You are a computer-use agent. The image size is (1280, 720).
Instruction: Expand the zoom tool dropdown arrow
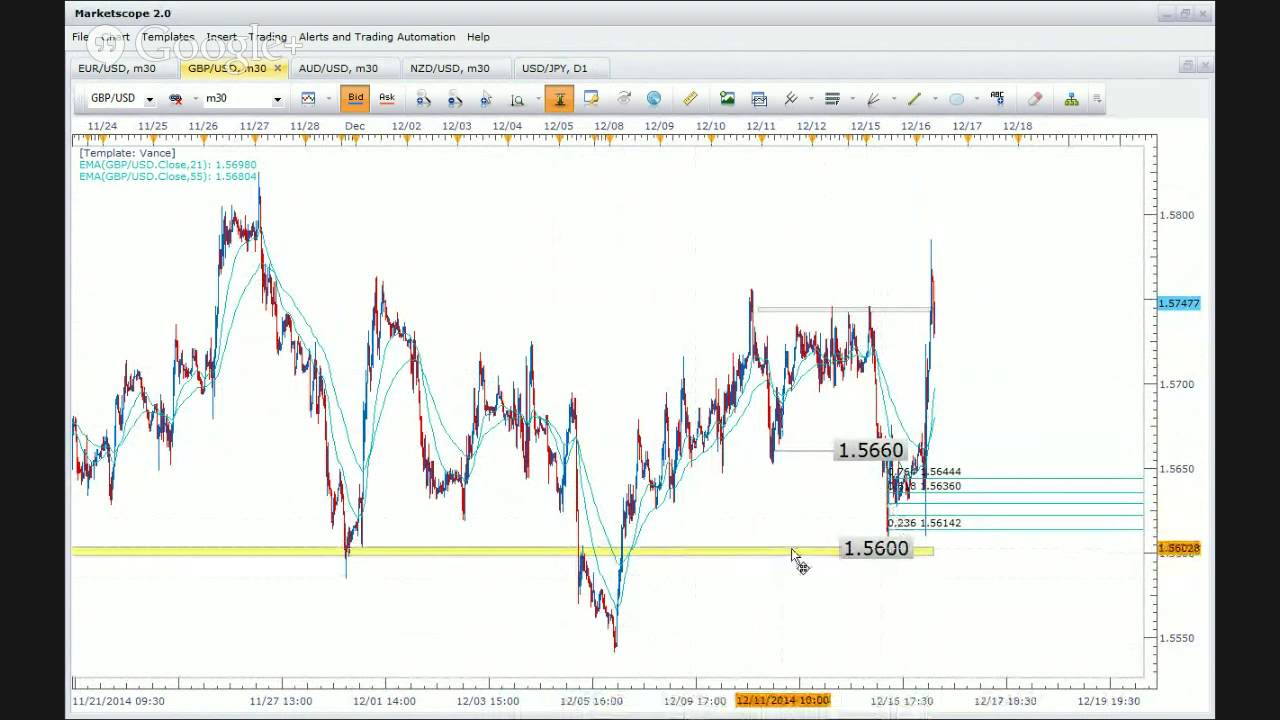538,99
